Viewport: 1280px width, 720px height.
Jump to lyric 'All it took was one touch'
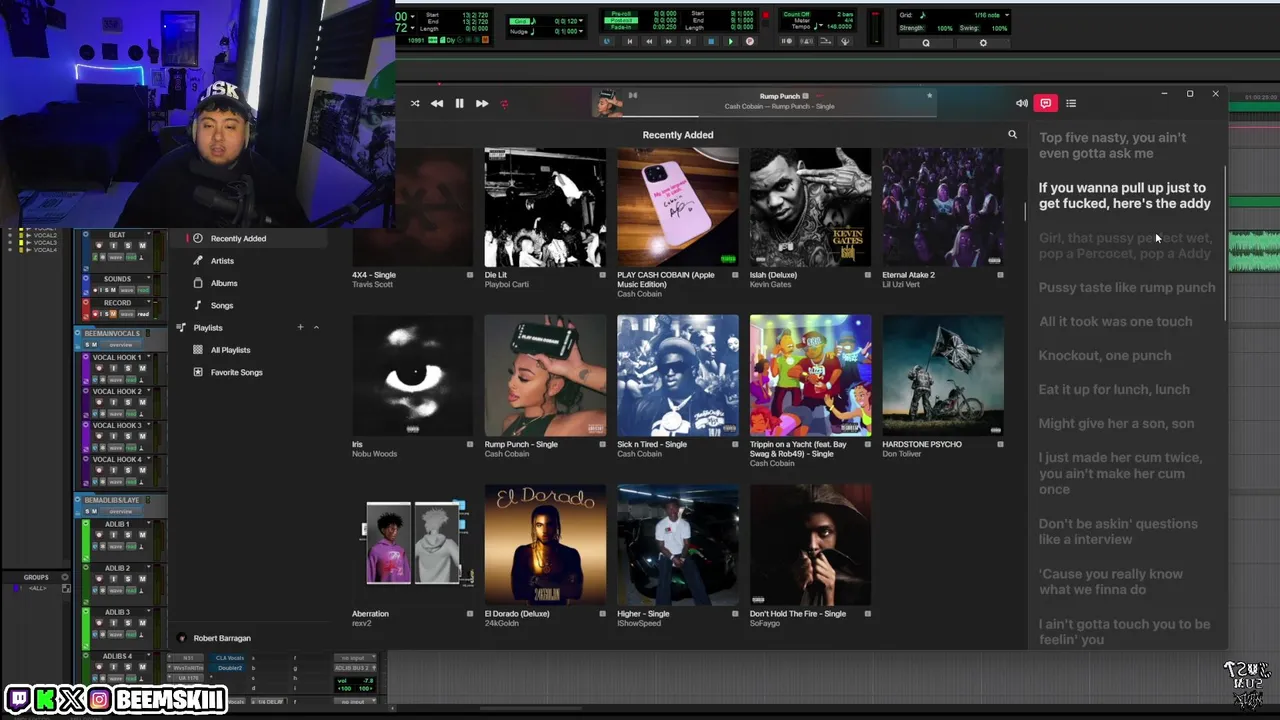pyautogui.click(x=1115, y=321)
